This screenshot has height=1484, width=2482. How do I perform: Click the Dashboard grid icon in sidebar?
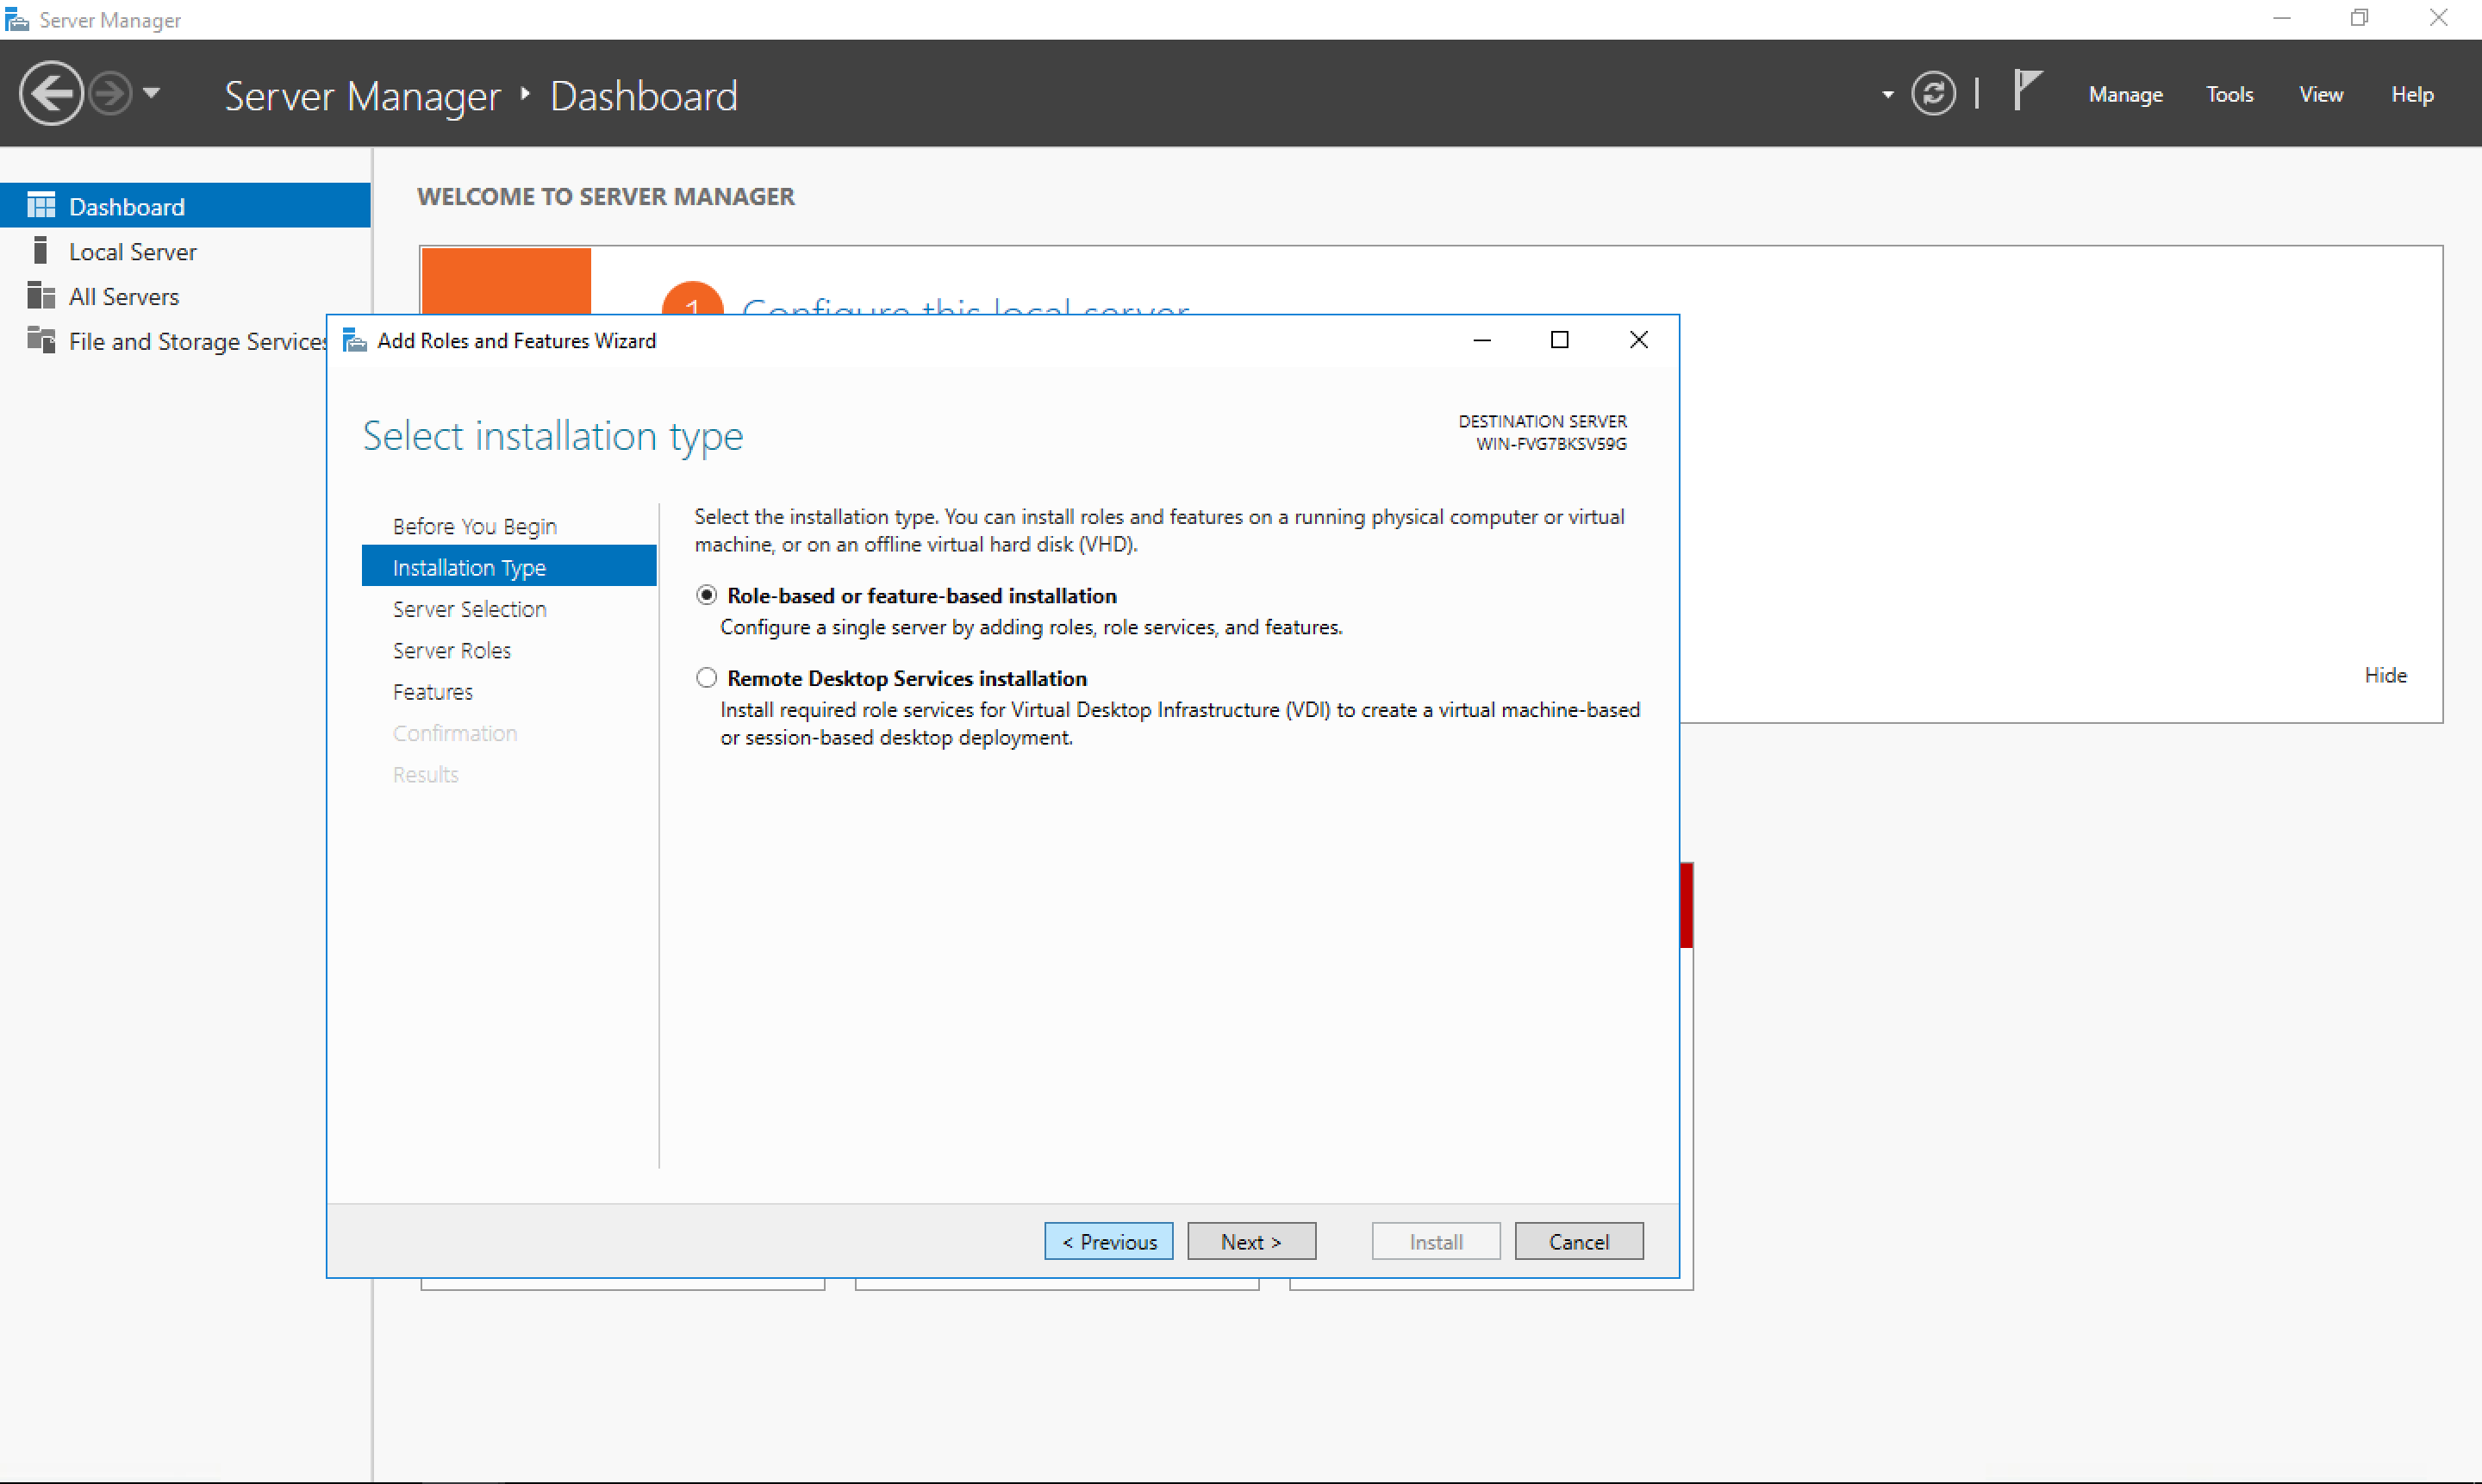point(41,206)
